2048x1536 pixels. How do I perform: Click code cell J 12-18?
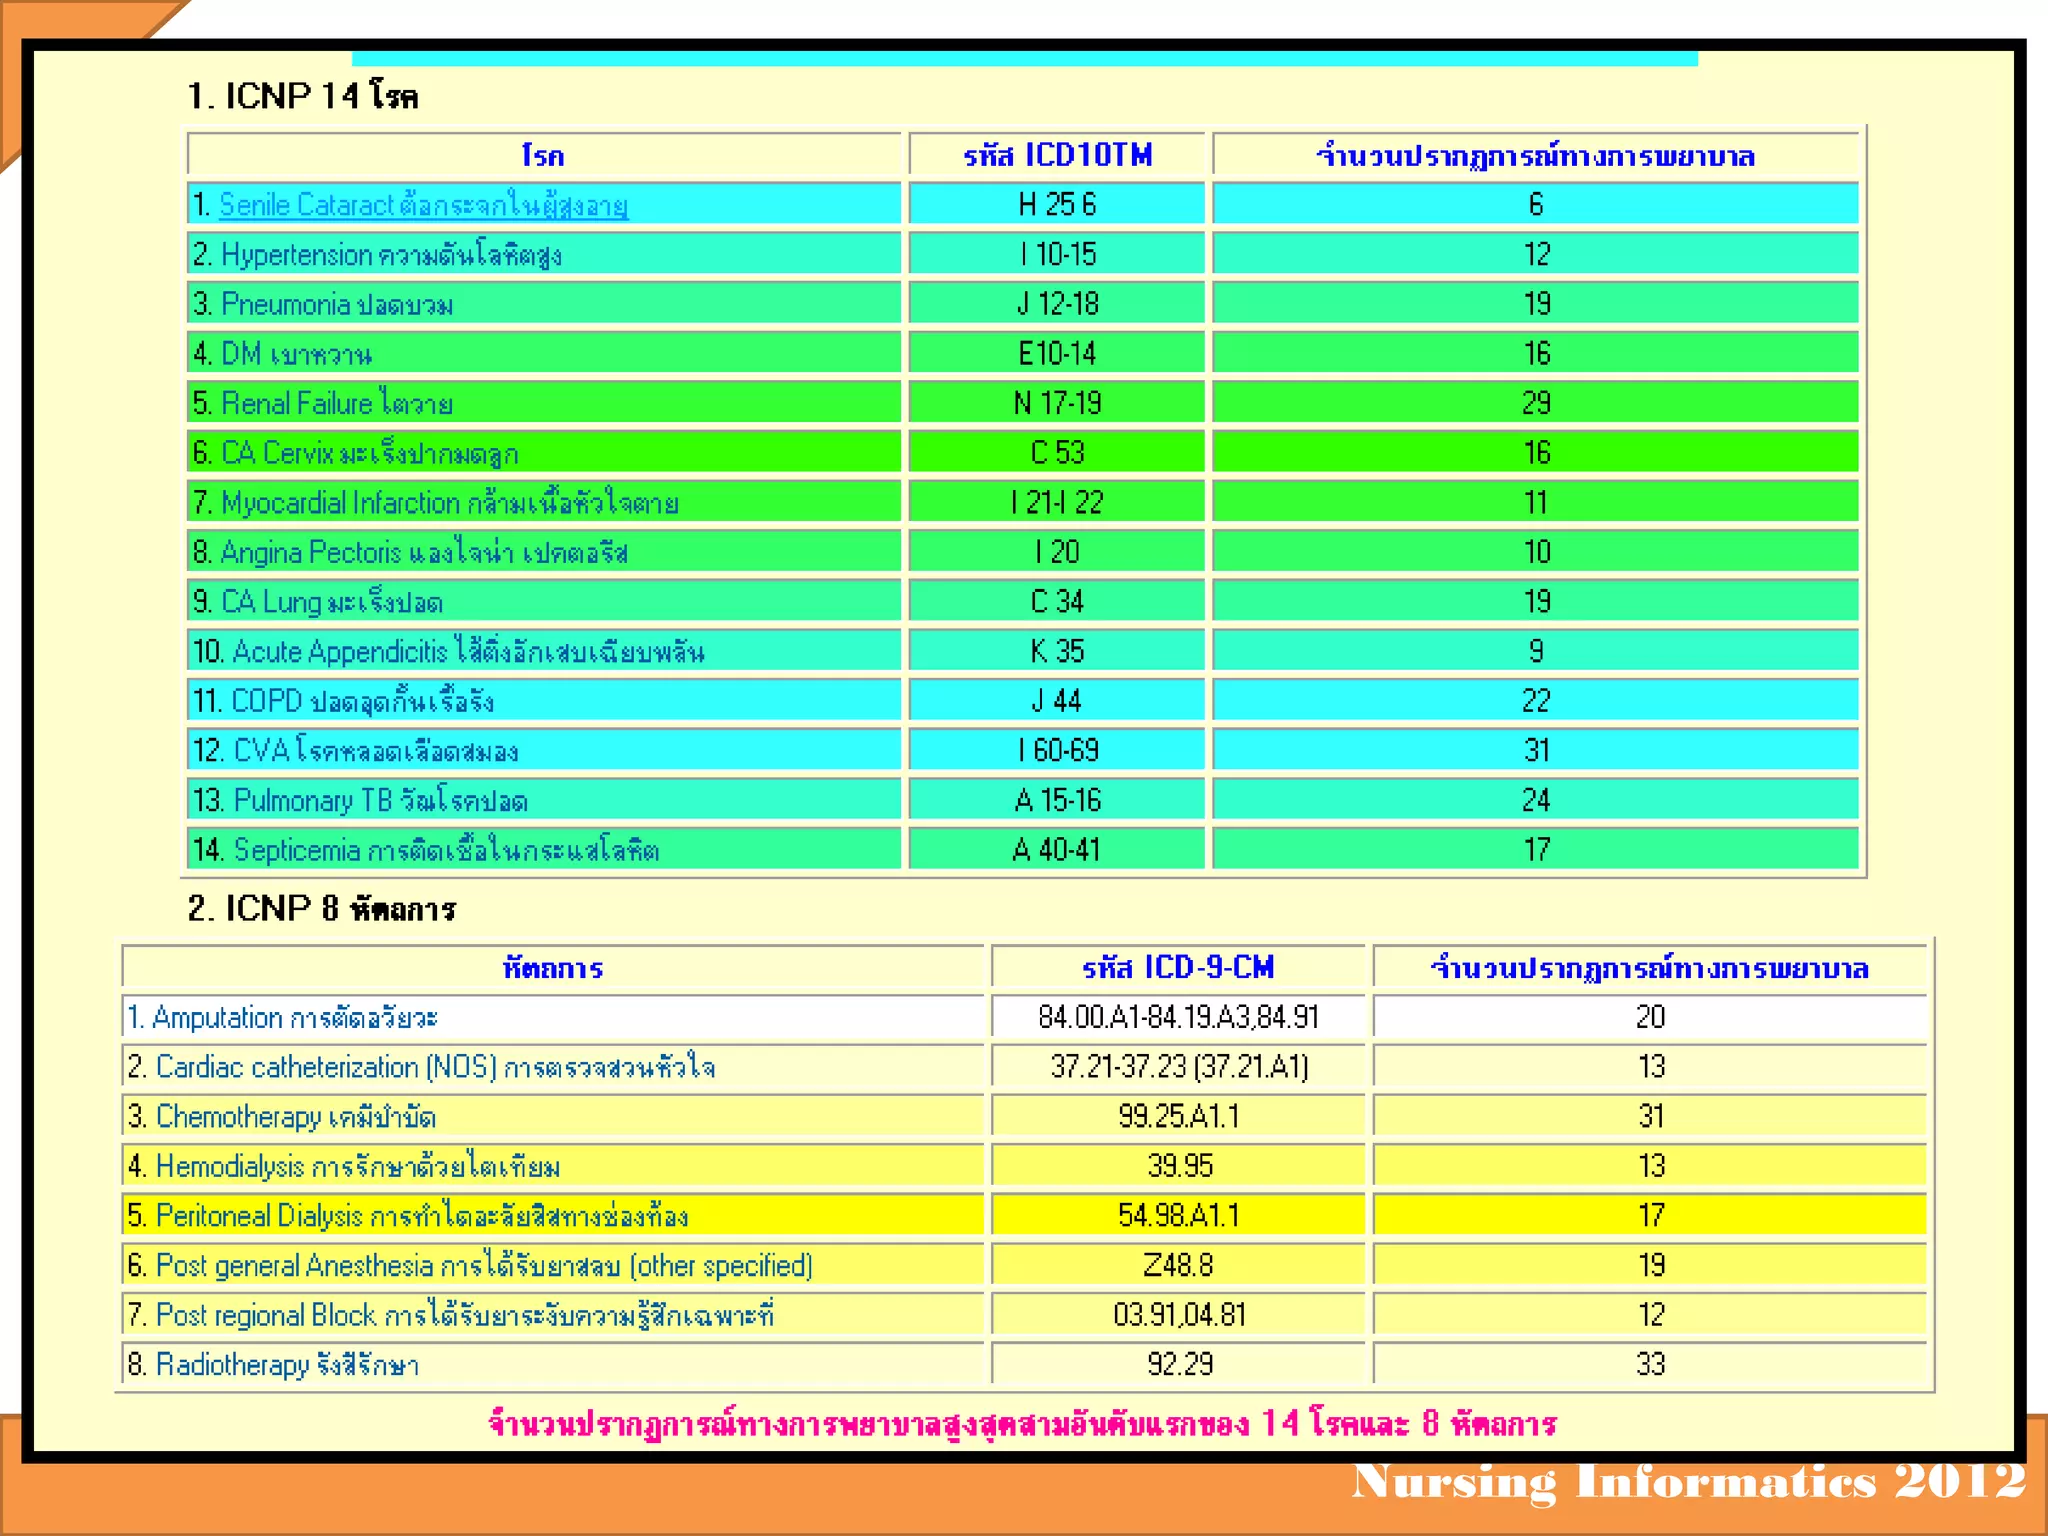[1057, 303]
